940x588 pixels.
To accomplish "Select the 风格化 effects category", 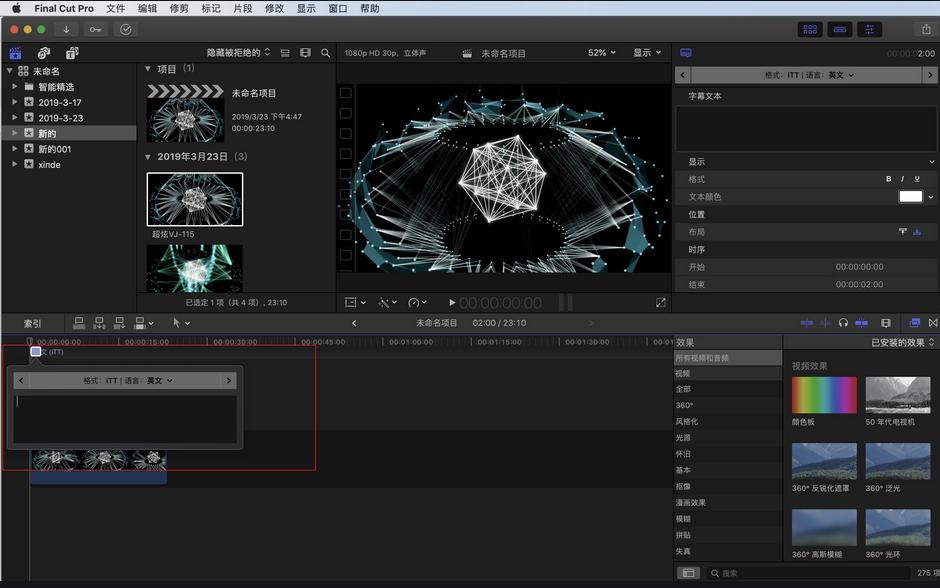I will pyautogui.click(x=686, y=422).
